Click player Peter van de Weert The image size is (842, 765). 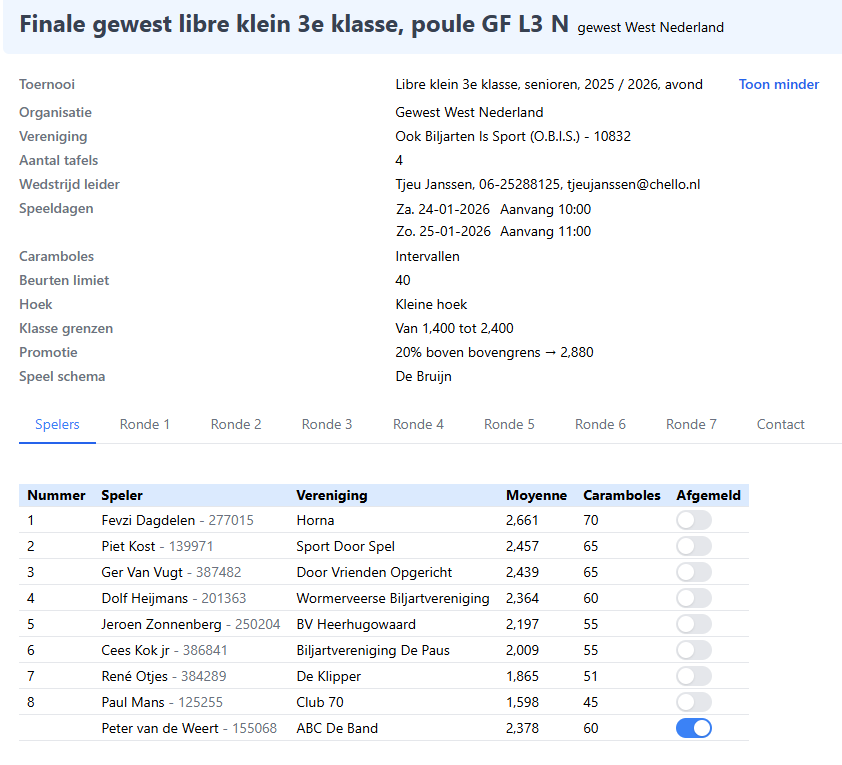click(x=160, y=728)
